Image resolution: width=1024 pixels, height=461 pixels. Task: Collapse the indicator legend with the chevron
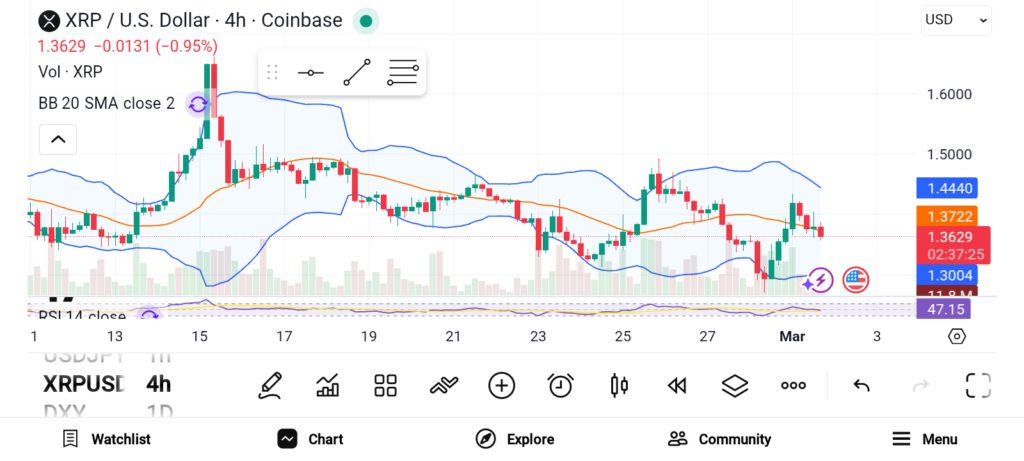[x=58, y=139]
